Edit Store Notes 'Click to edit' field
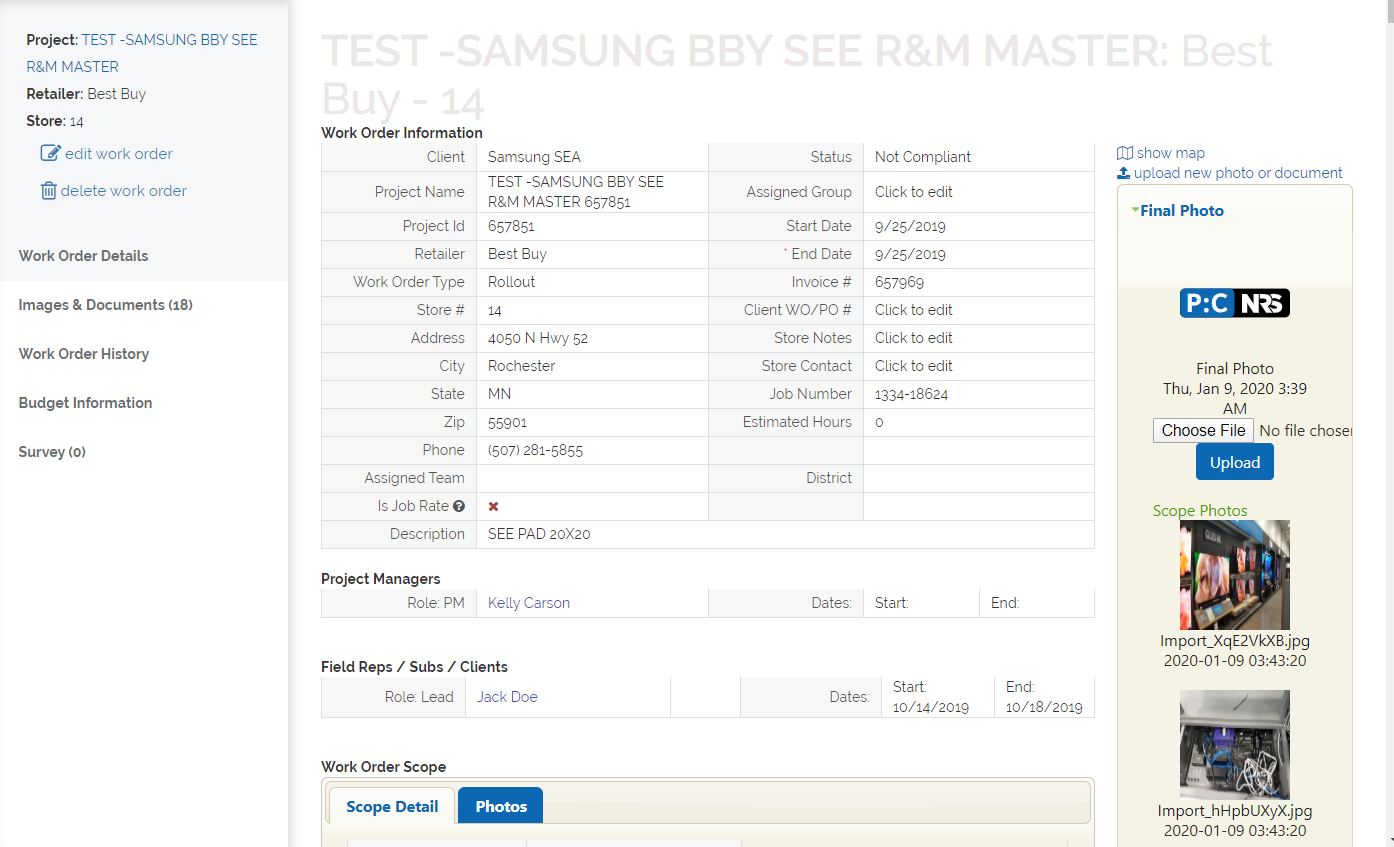This screenshot has height=847, width=1394. click(914, 338)
